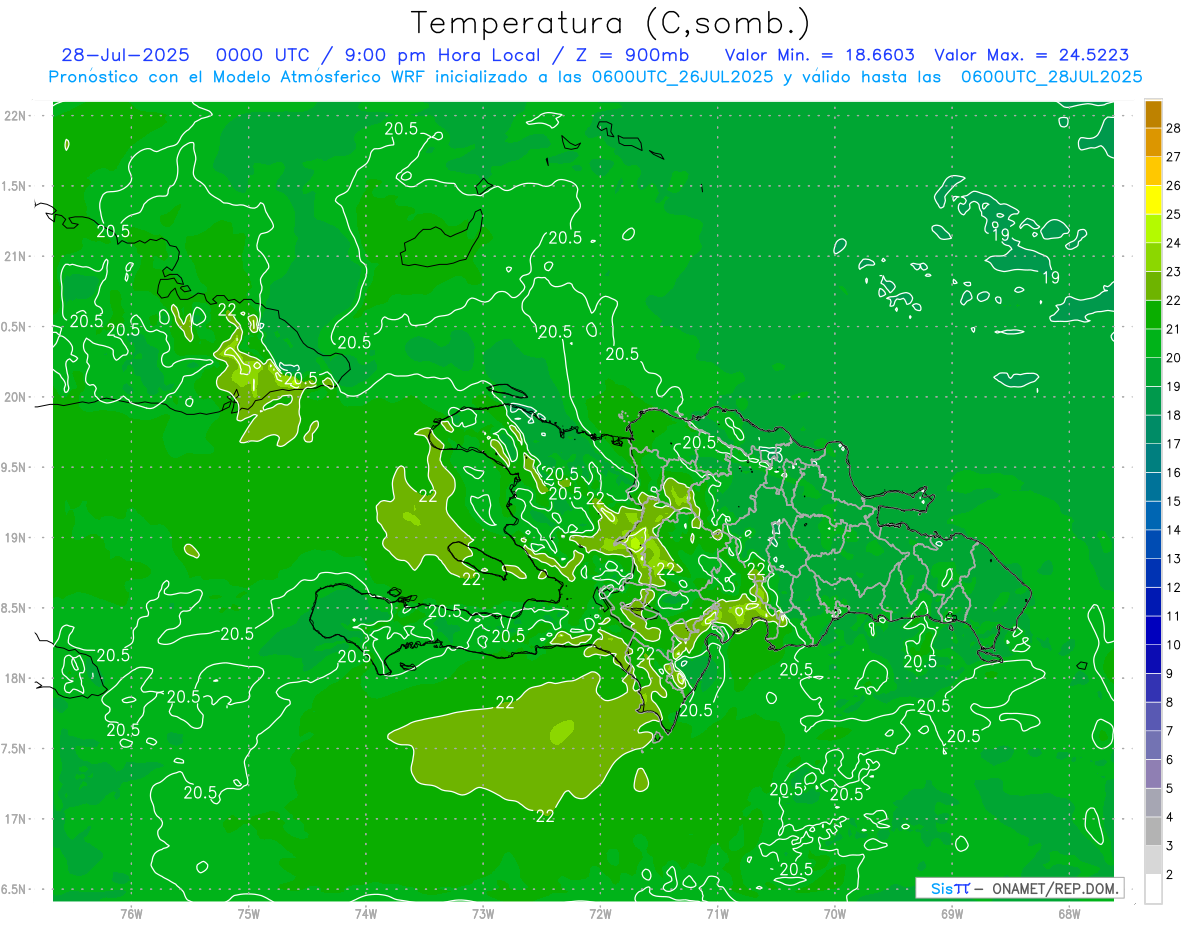1200x927 pixels.
Task: Click "Valor Min. = 18.6603" text
Action: click(x=819, y=55)
